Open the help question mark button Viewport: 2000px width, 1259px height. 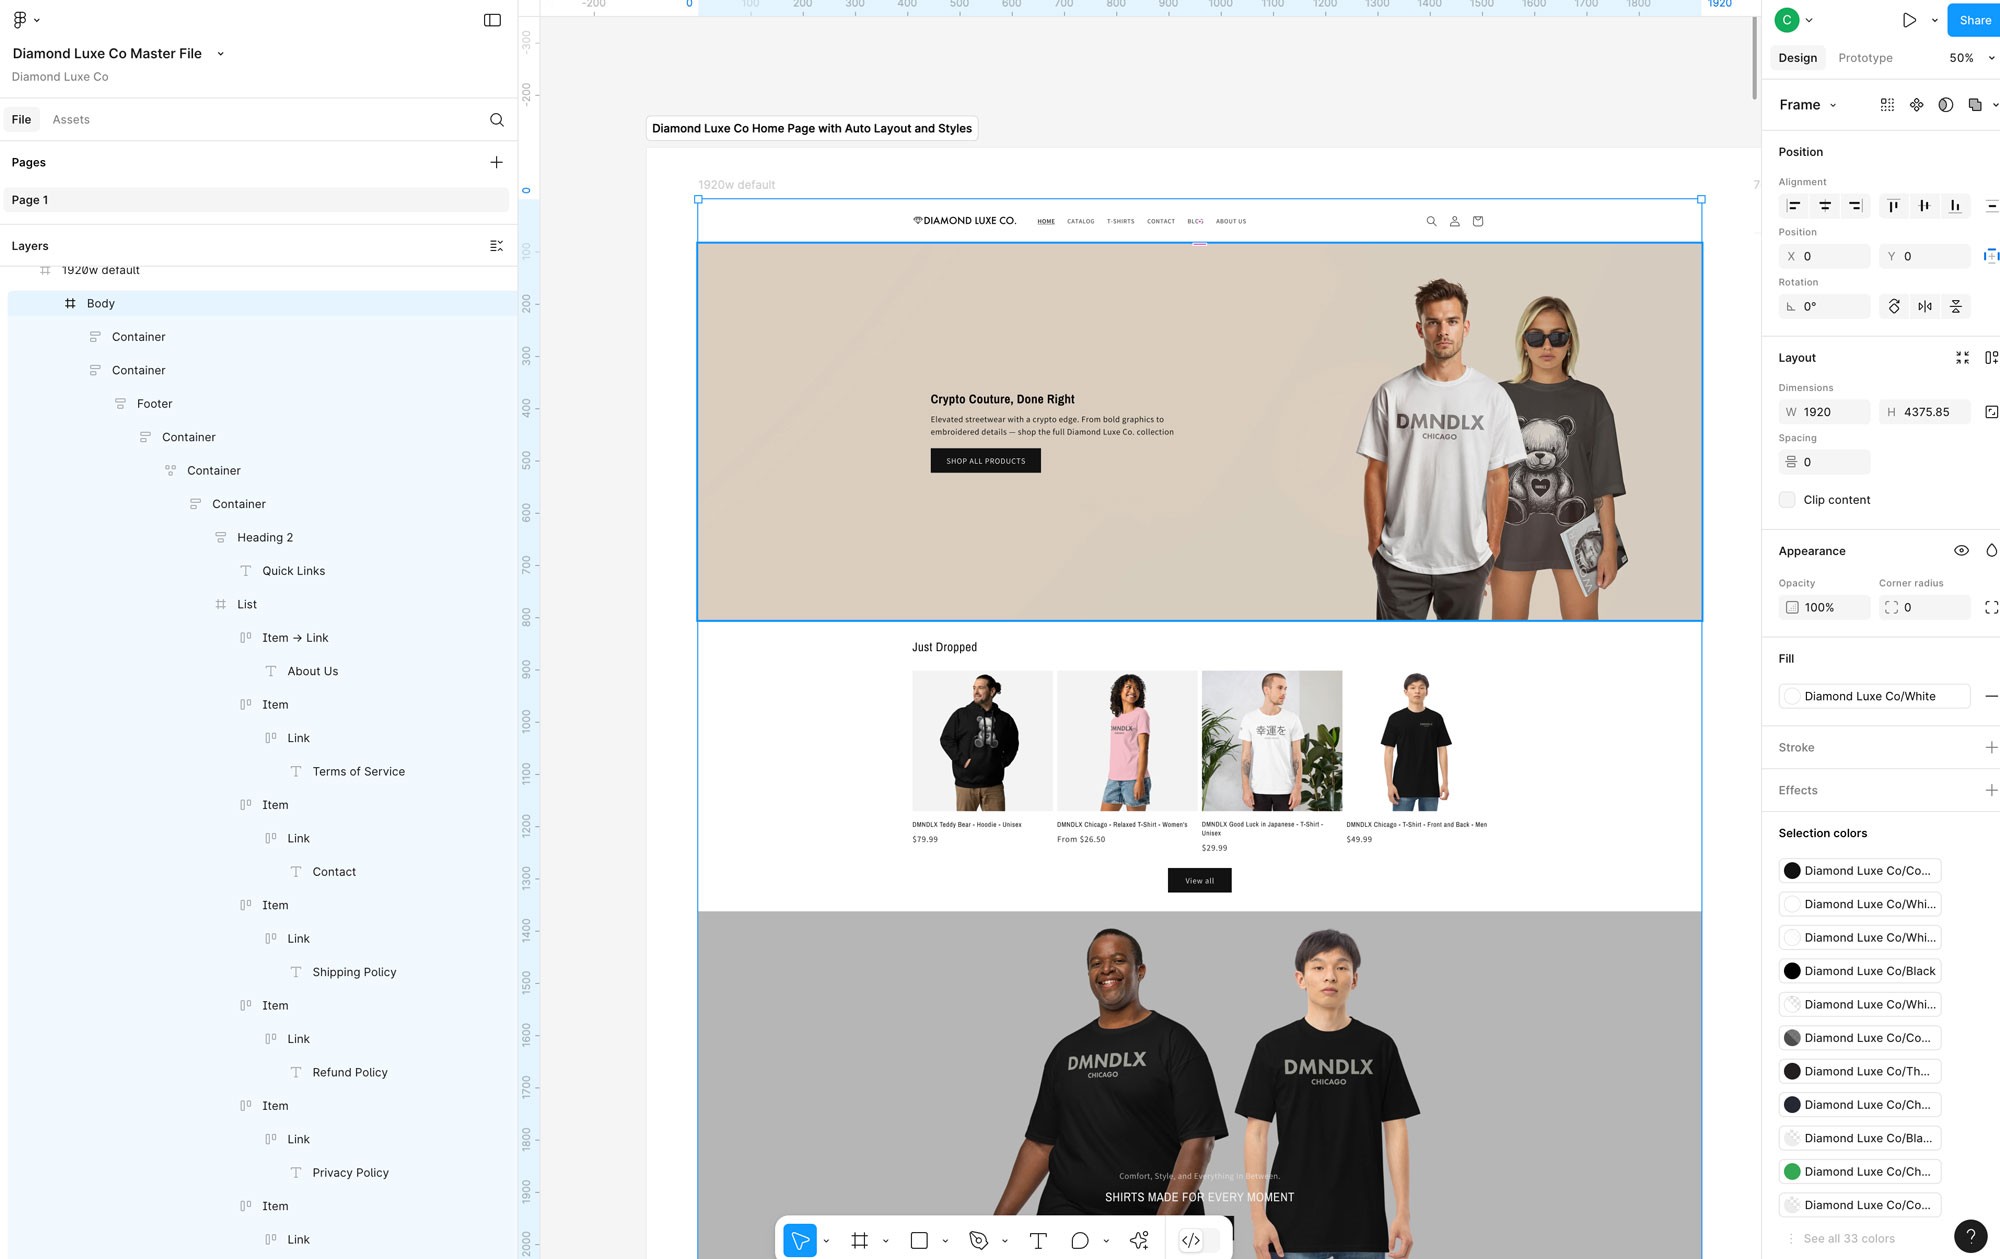1970,1236
